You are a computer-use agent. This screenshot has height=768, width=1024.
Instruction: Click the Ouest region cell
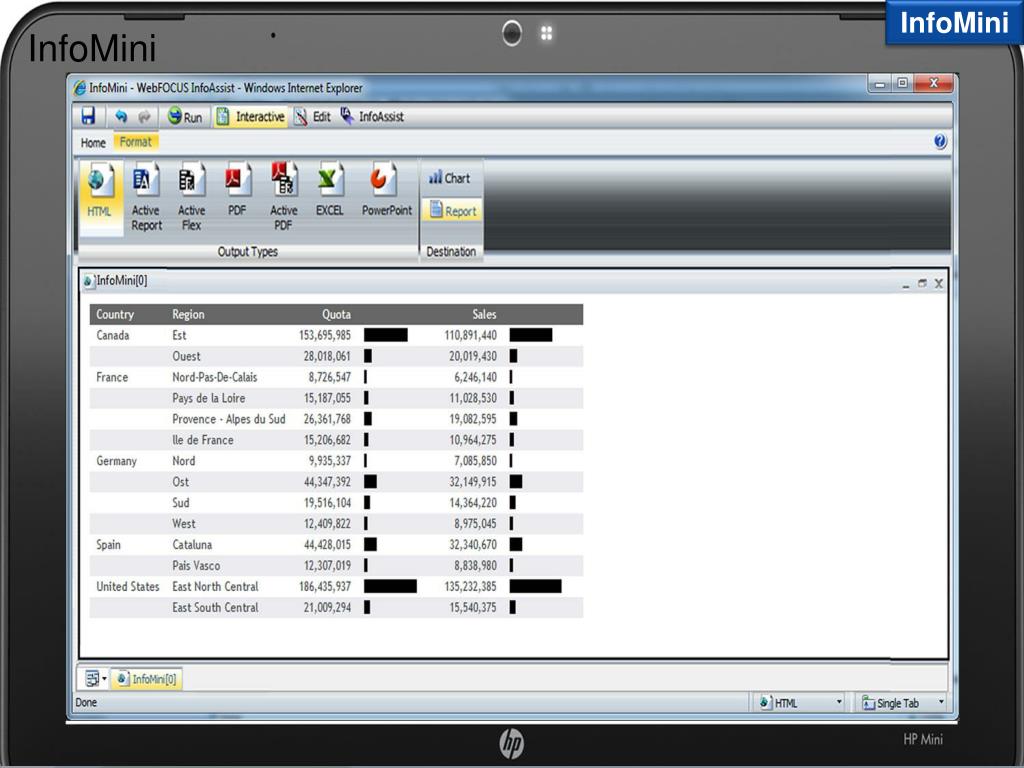[x=186, y=356]
